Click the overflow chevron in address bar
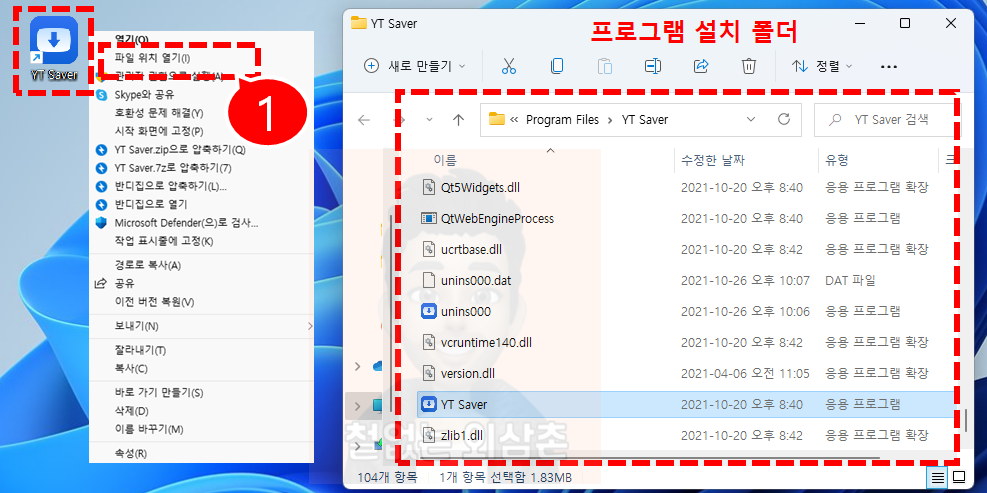Screen dimensions: 987x493 pyautogui.click(x=514, y=120)
